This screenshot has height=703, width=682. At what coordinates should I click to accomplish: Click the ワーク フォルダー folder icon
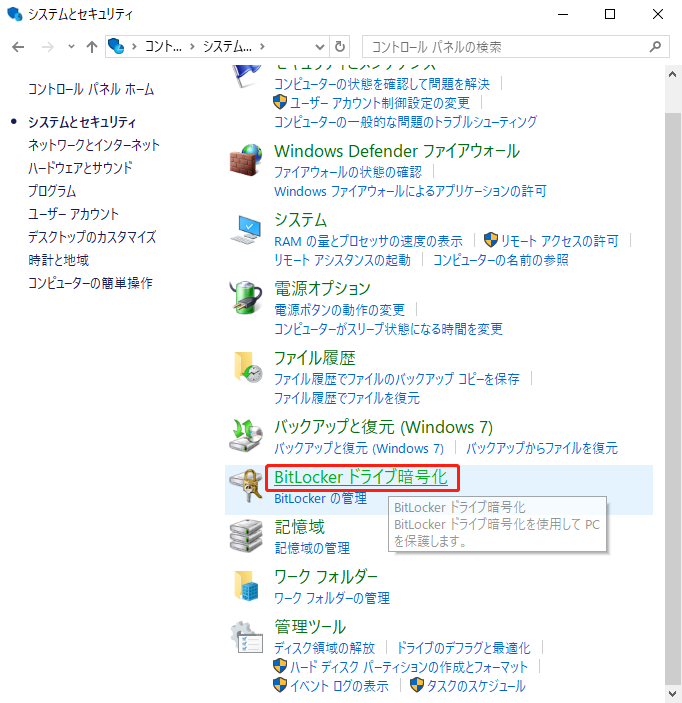(x=247, y=586)
